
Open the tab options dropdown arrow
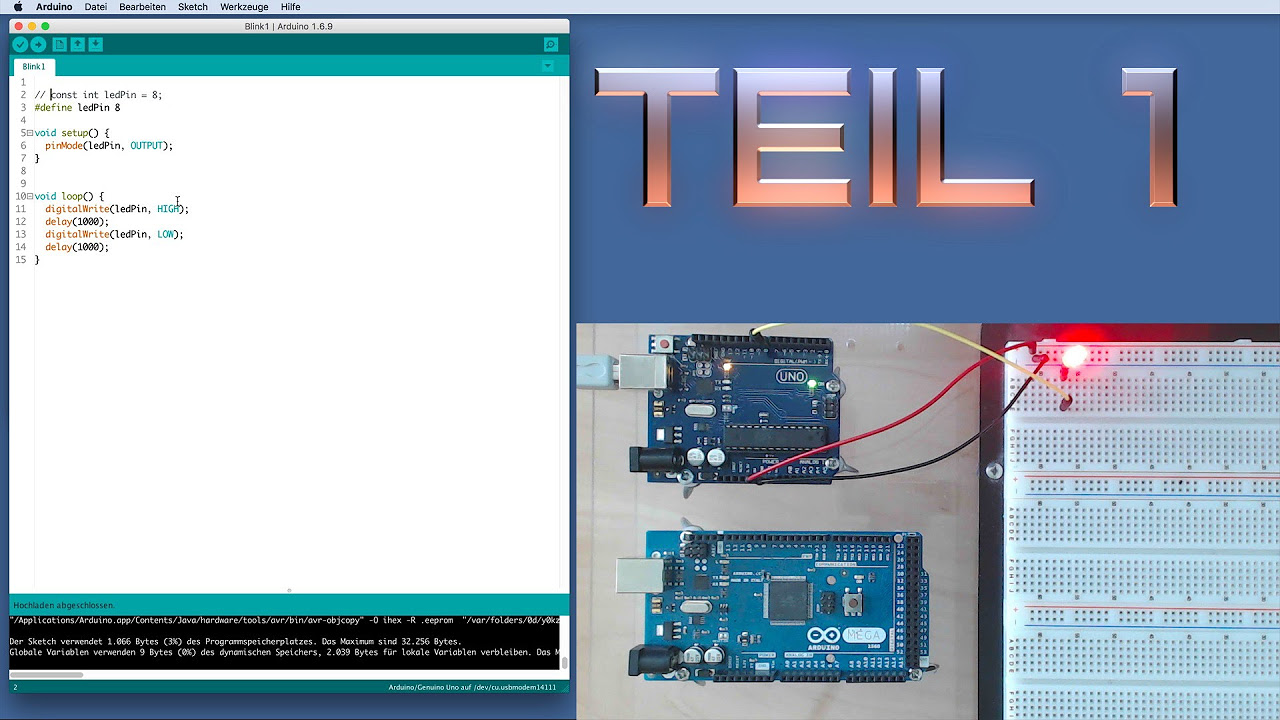click(547, 66)
